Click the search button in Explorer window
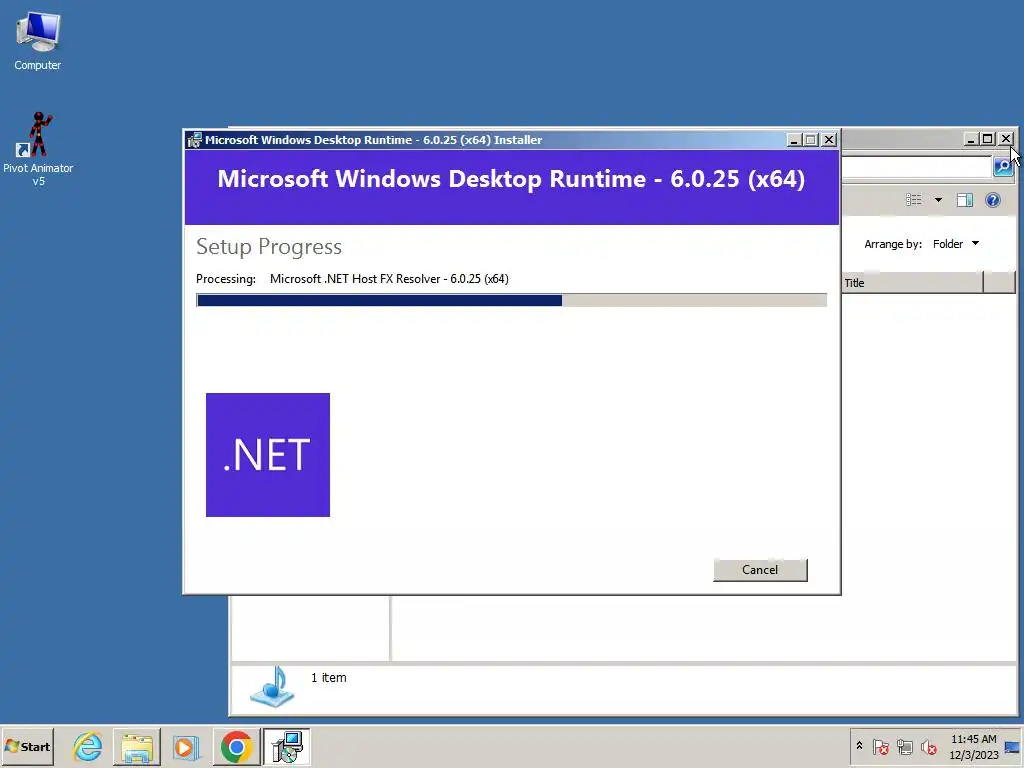This screenshot has width=1024, height=768. (1003, 167)
